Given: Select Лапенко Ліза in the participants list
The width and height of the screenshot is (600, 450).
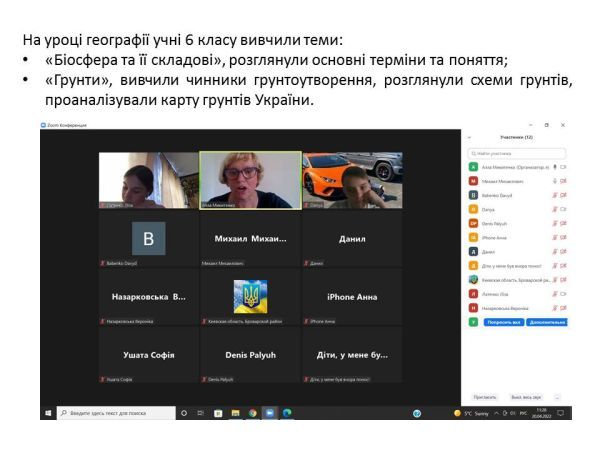Looking at the screenshot, I should coord(500,294).
